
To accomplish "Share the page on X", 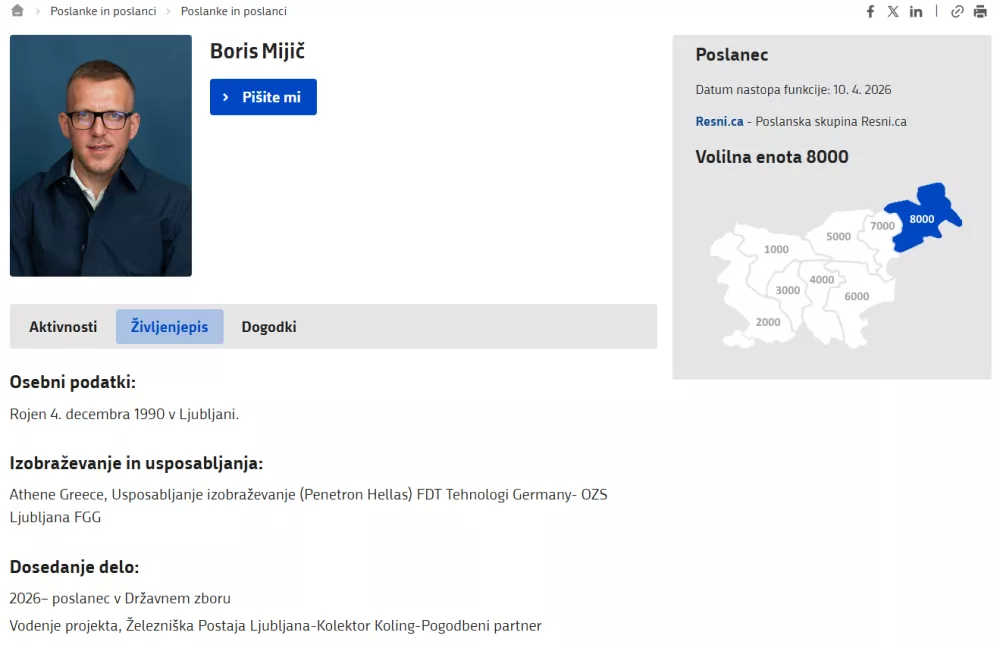I will point(893,11).
